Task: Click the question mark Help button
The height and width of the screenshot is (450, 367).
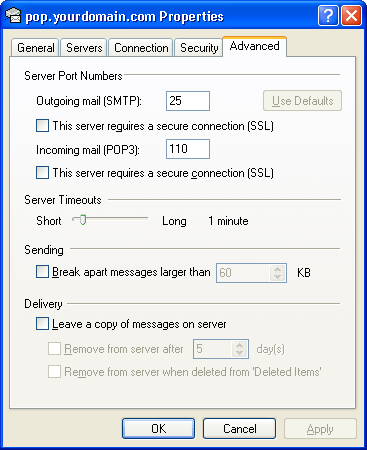Action: [x=328, y=15]
